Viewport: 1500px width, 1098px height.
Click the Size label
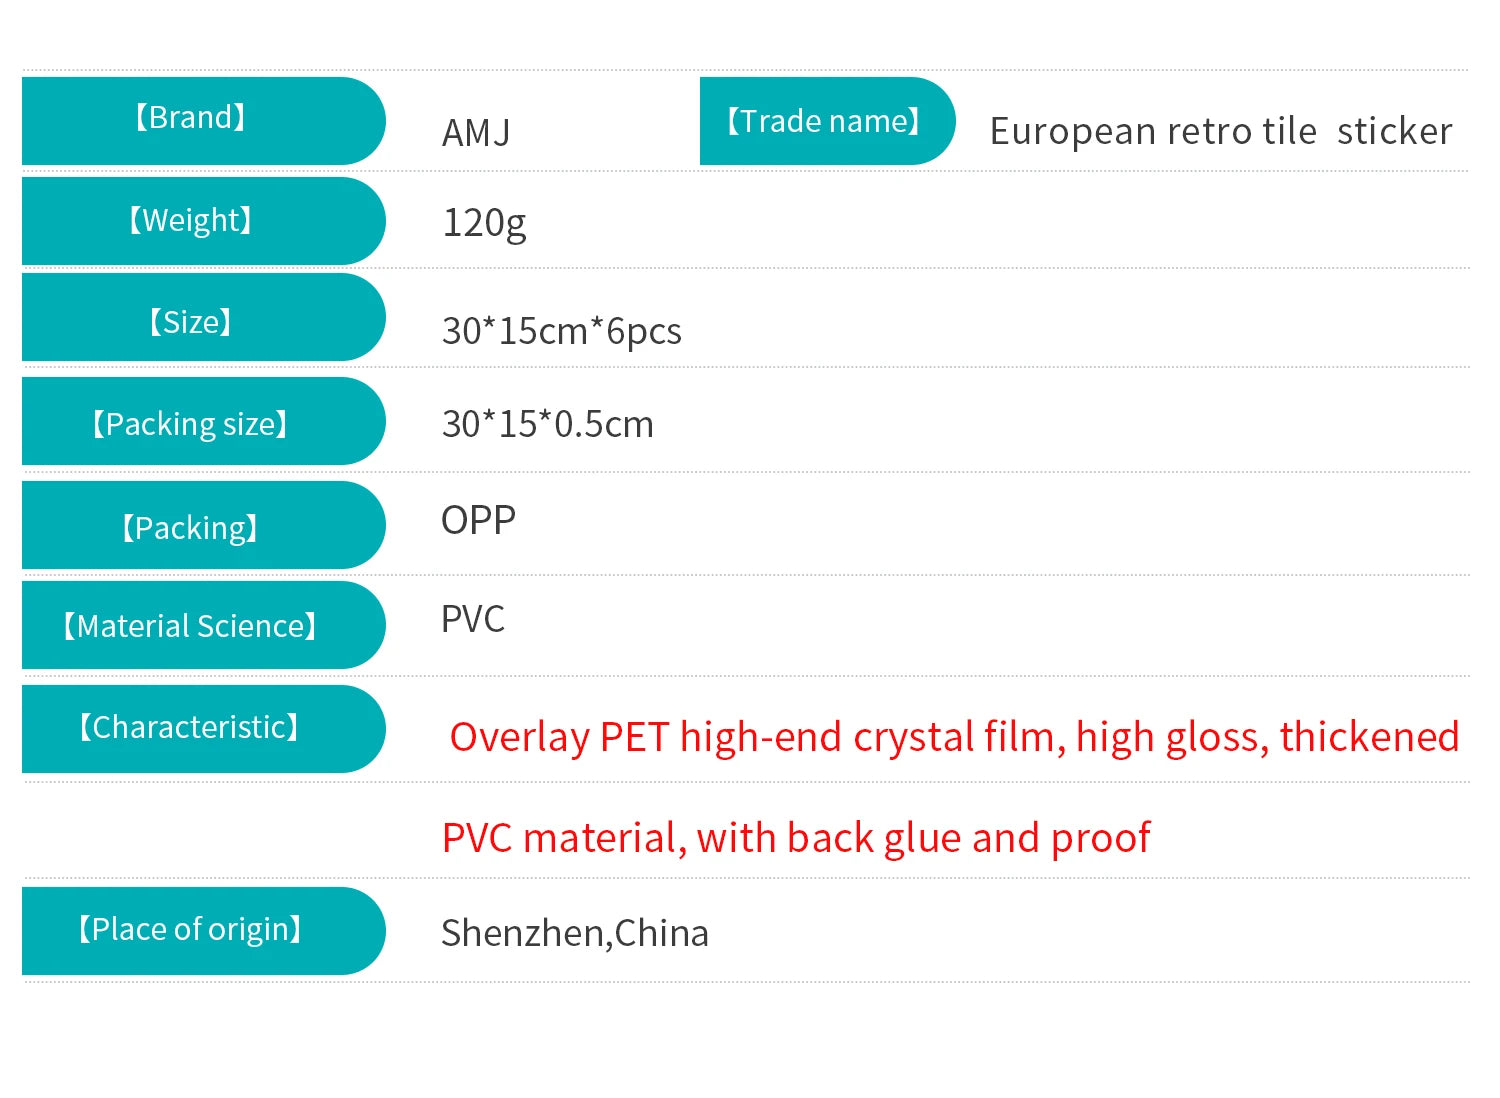(190, 323)
